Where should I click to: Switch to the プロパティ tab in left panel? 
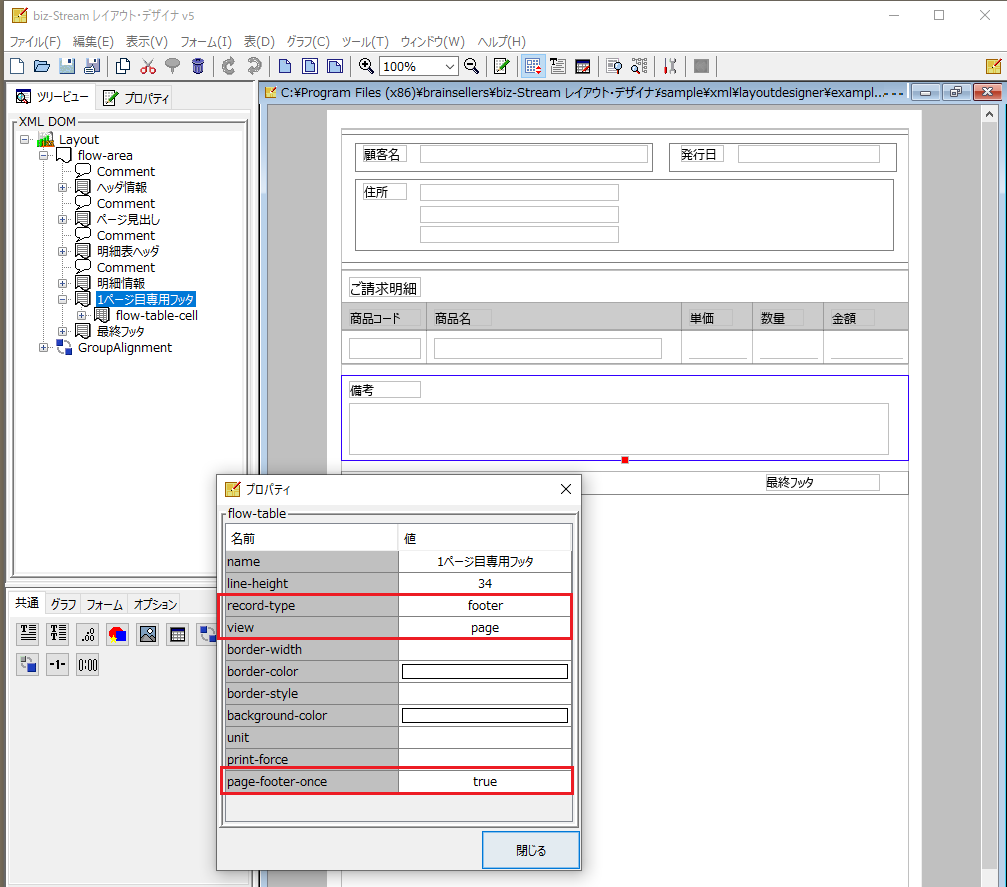(136, 98)
